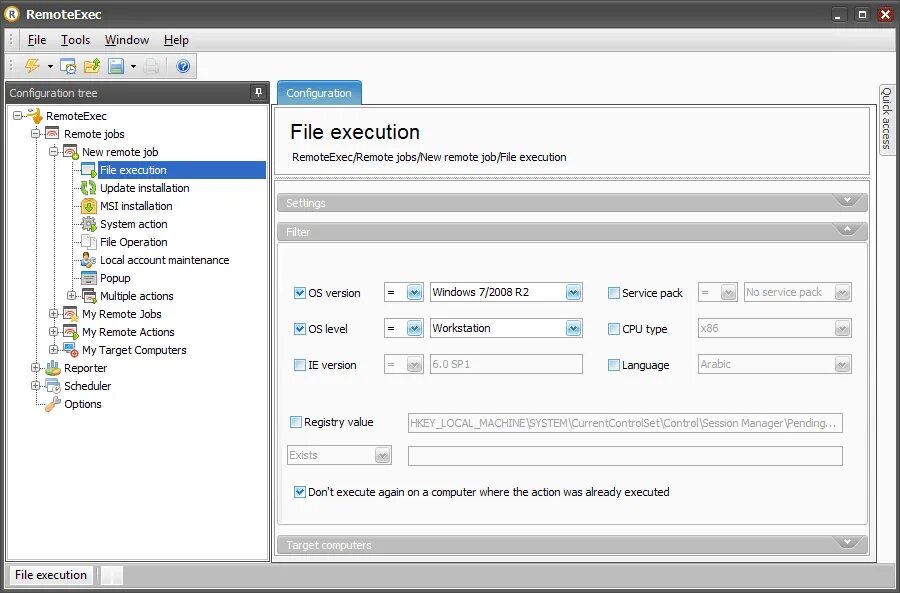Click the Popup tree icon

coord(88,278)
